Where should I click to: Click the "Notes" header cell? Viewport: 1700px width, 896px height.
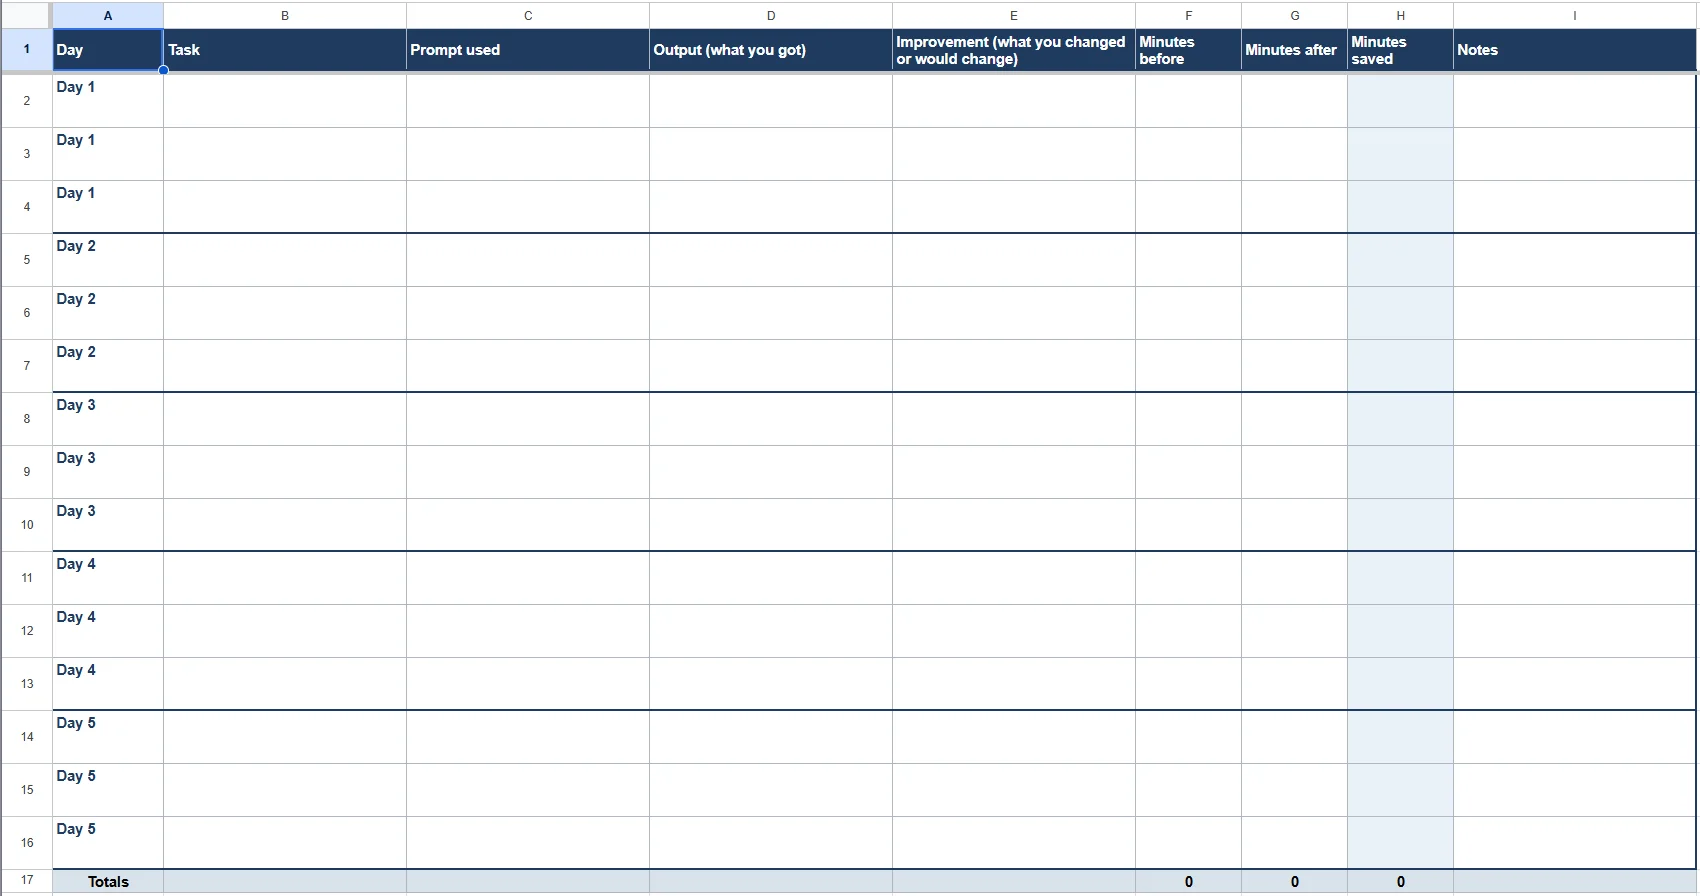coord(1575,50)
